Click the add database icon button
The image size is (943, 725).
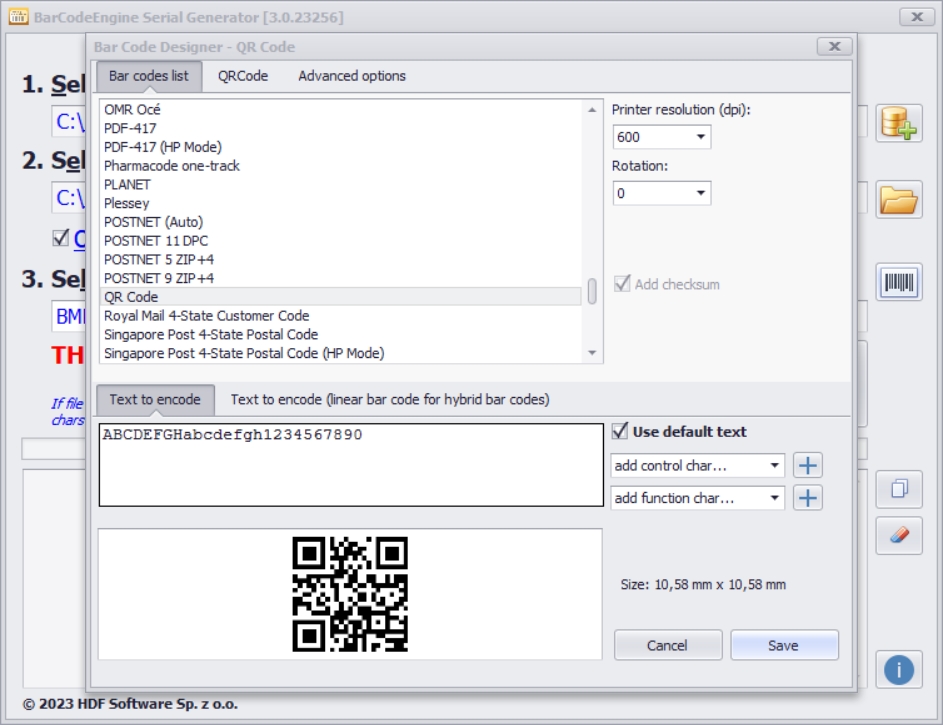pyautogui.click(x=898, y=123)
